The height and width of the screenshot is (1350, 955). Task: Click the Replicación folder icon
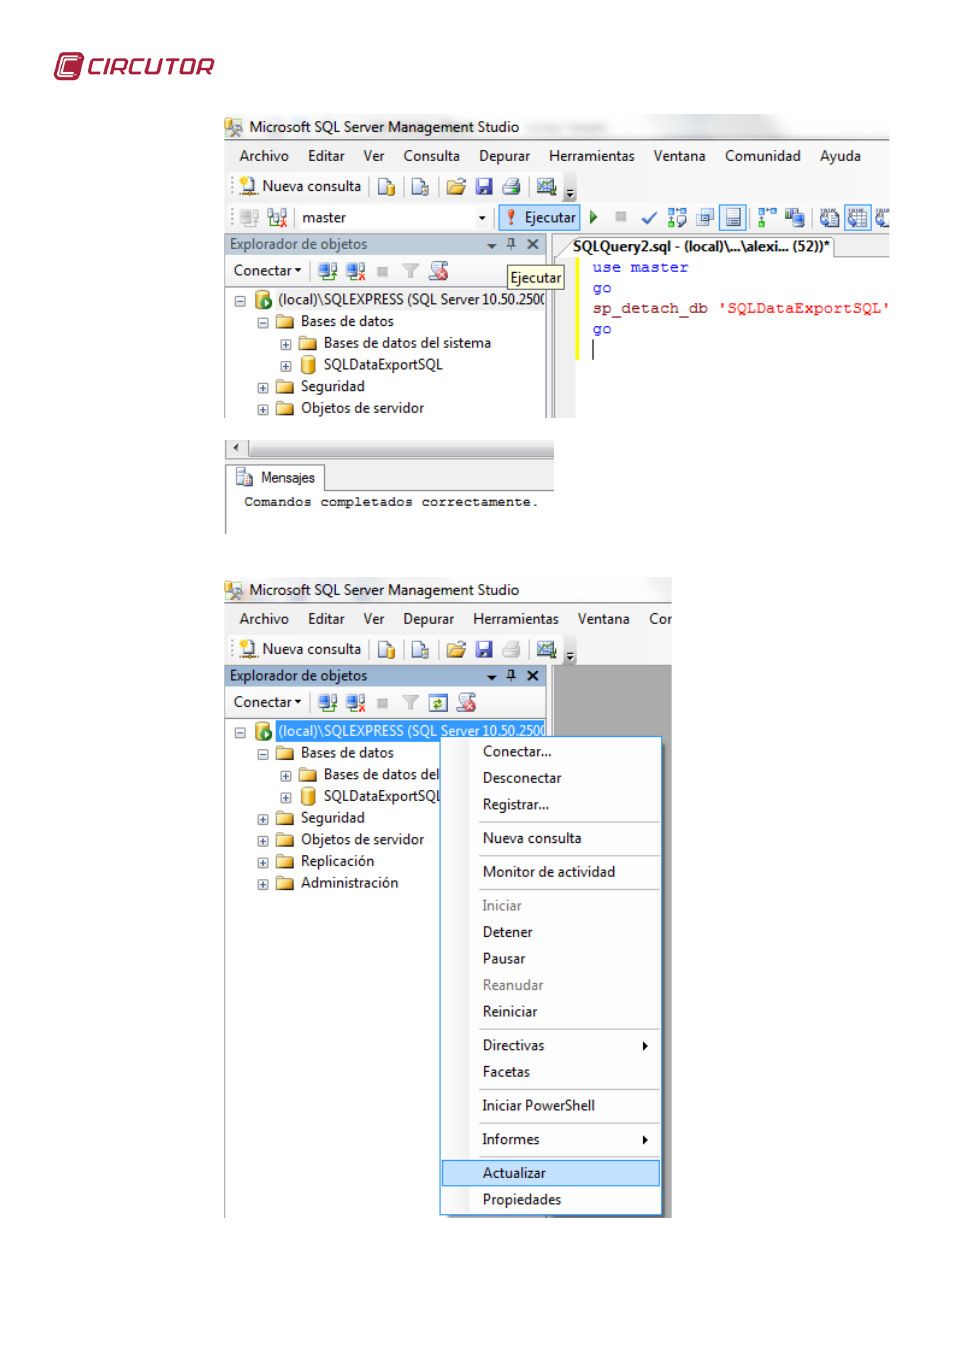pos(285,862)
